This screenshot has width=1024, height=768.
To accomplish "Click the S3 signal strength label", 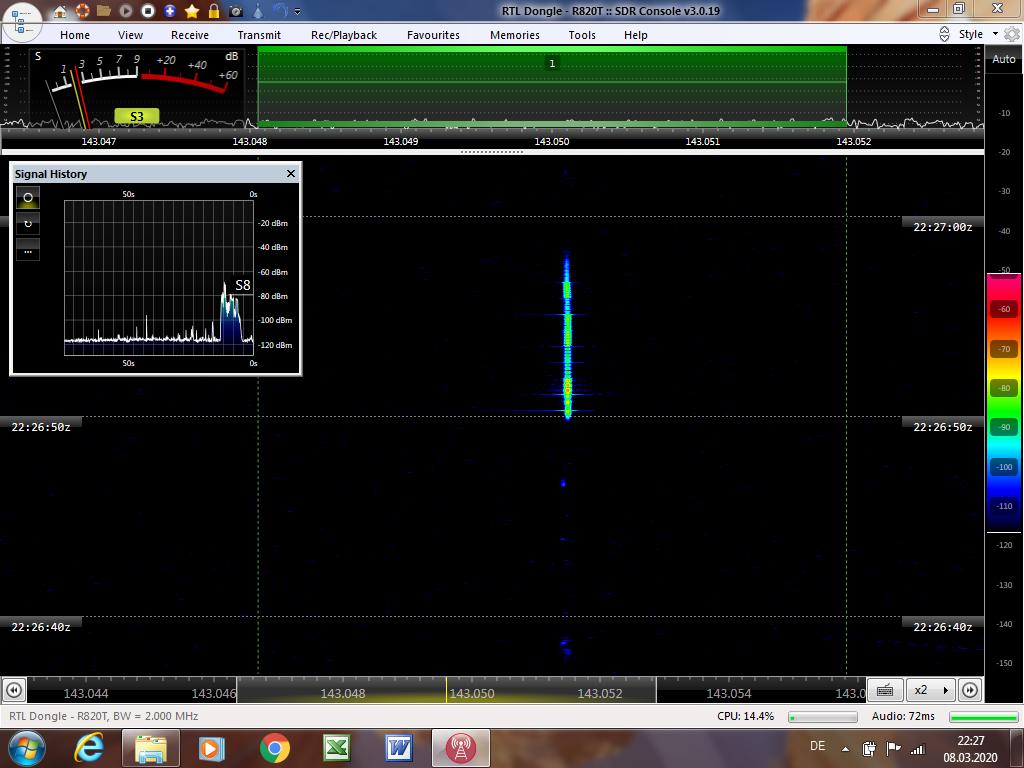I will click(x=136, y=116).
